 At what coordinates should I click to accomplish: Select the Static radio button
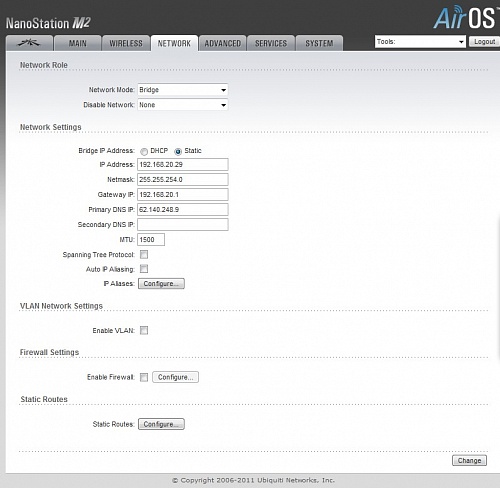click(x=178, y=152)
